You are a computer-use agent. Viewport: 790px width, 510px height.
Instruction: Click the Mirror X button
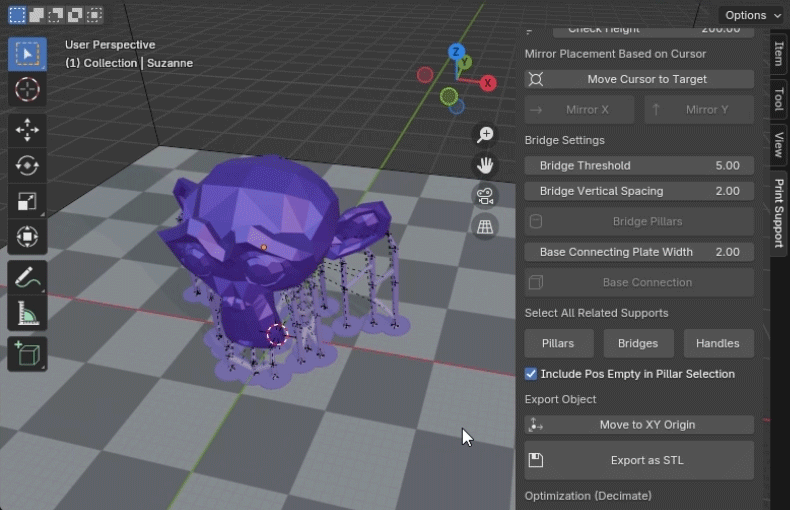[579, 110]
